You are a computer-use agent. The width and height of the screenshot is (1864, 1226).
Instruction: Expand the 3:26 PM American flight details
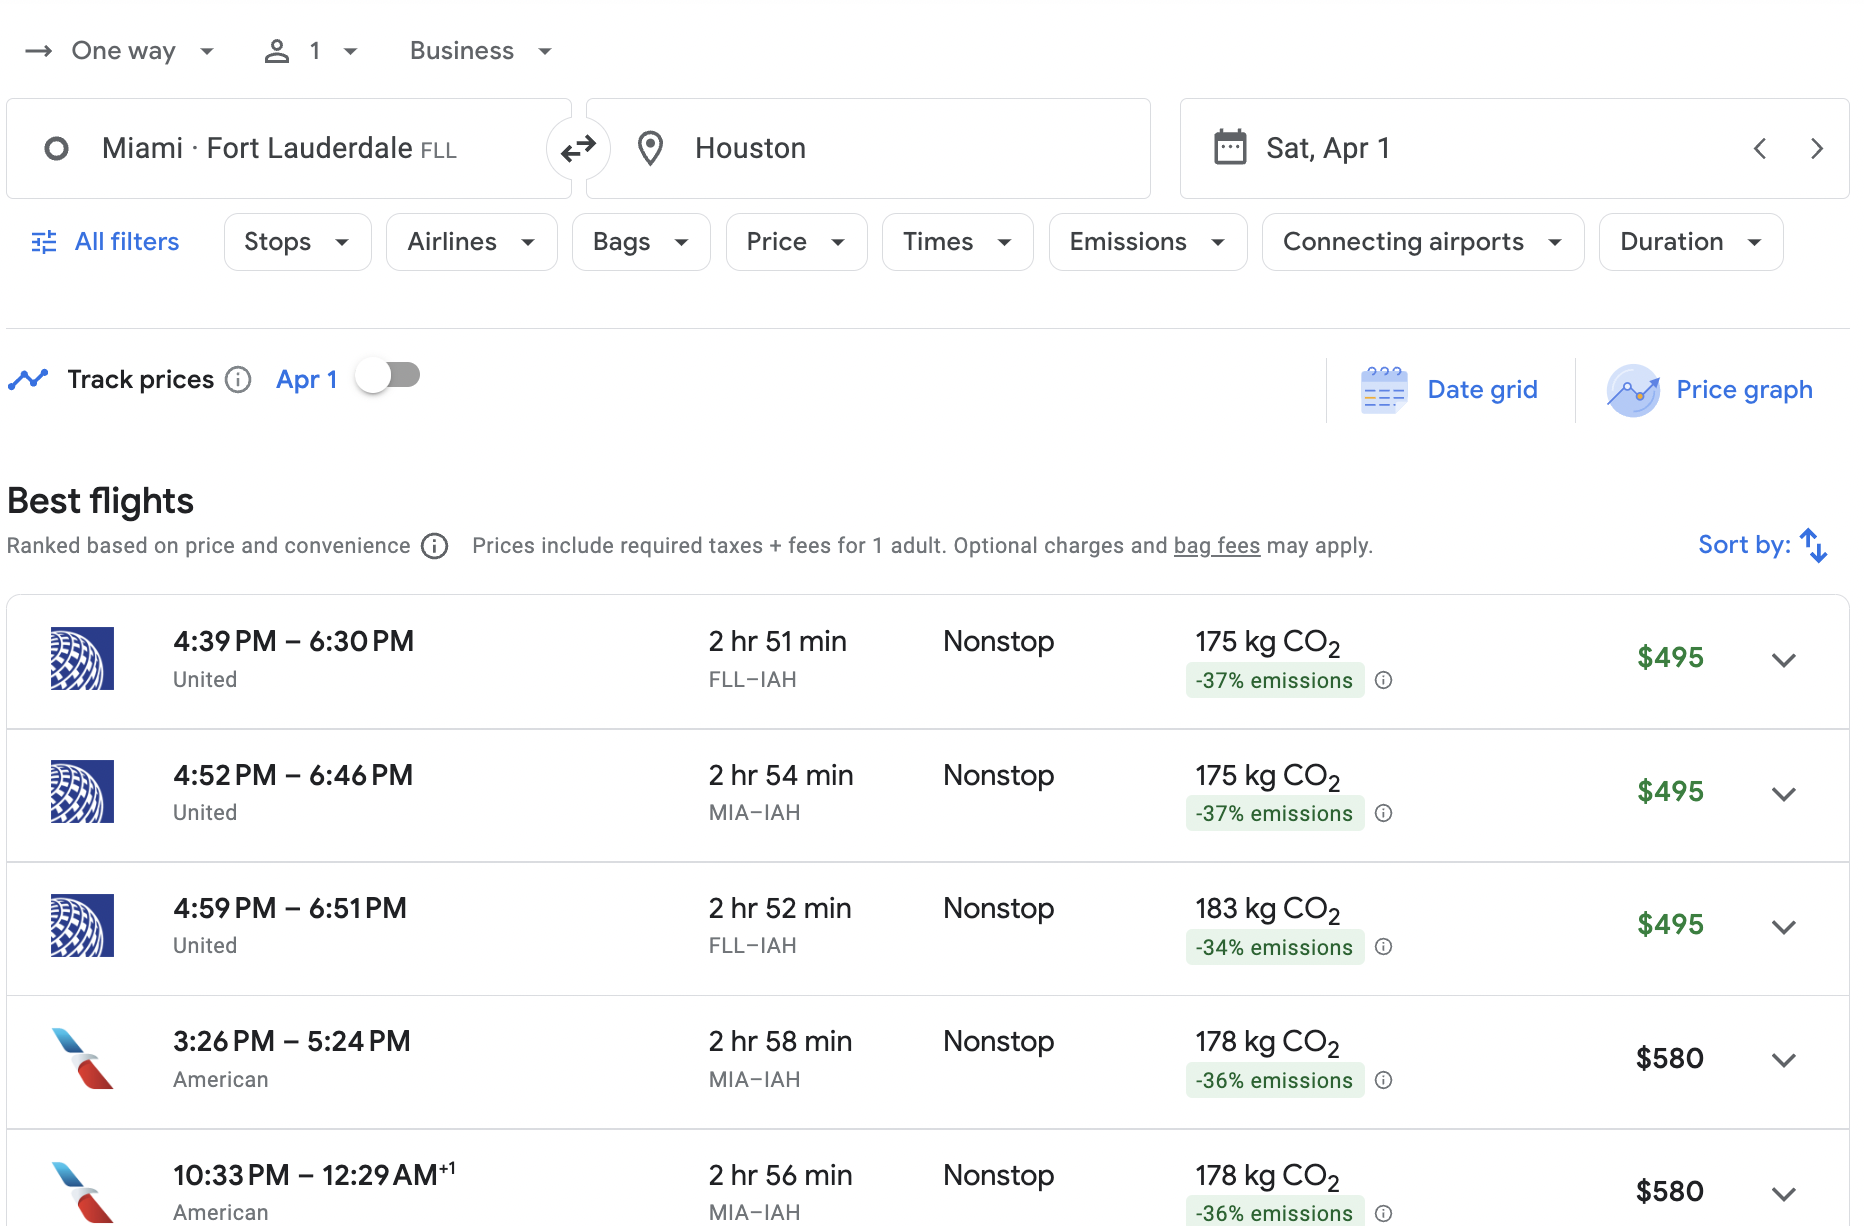[x=1784, y=1060]
